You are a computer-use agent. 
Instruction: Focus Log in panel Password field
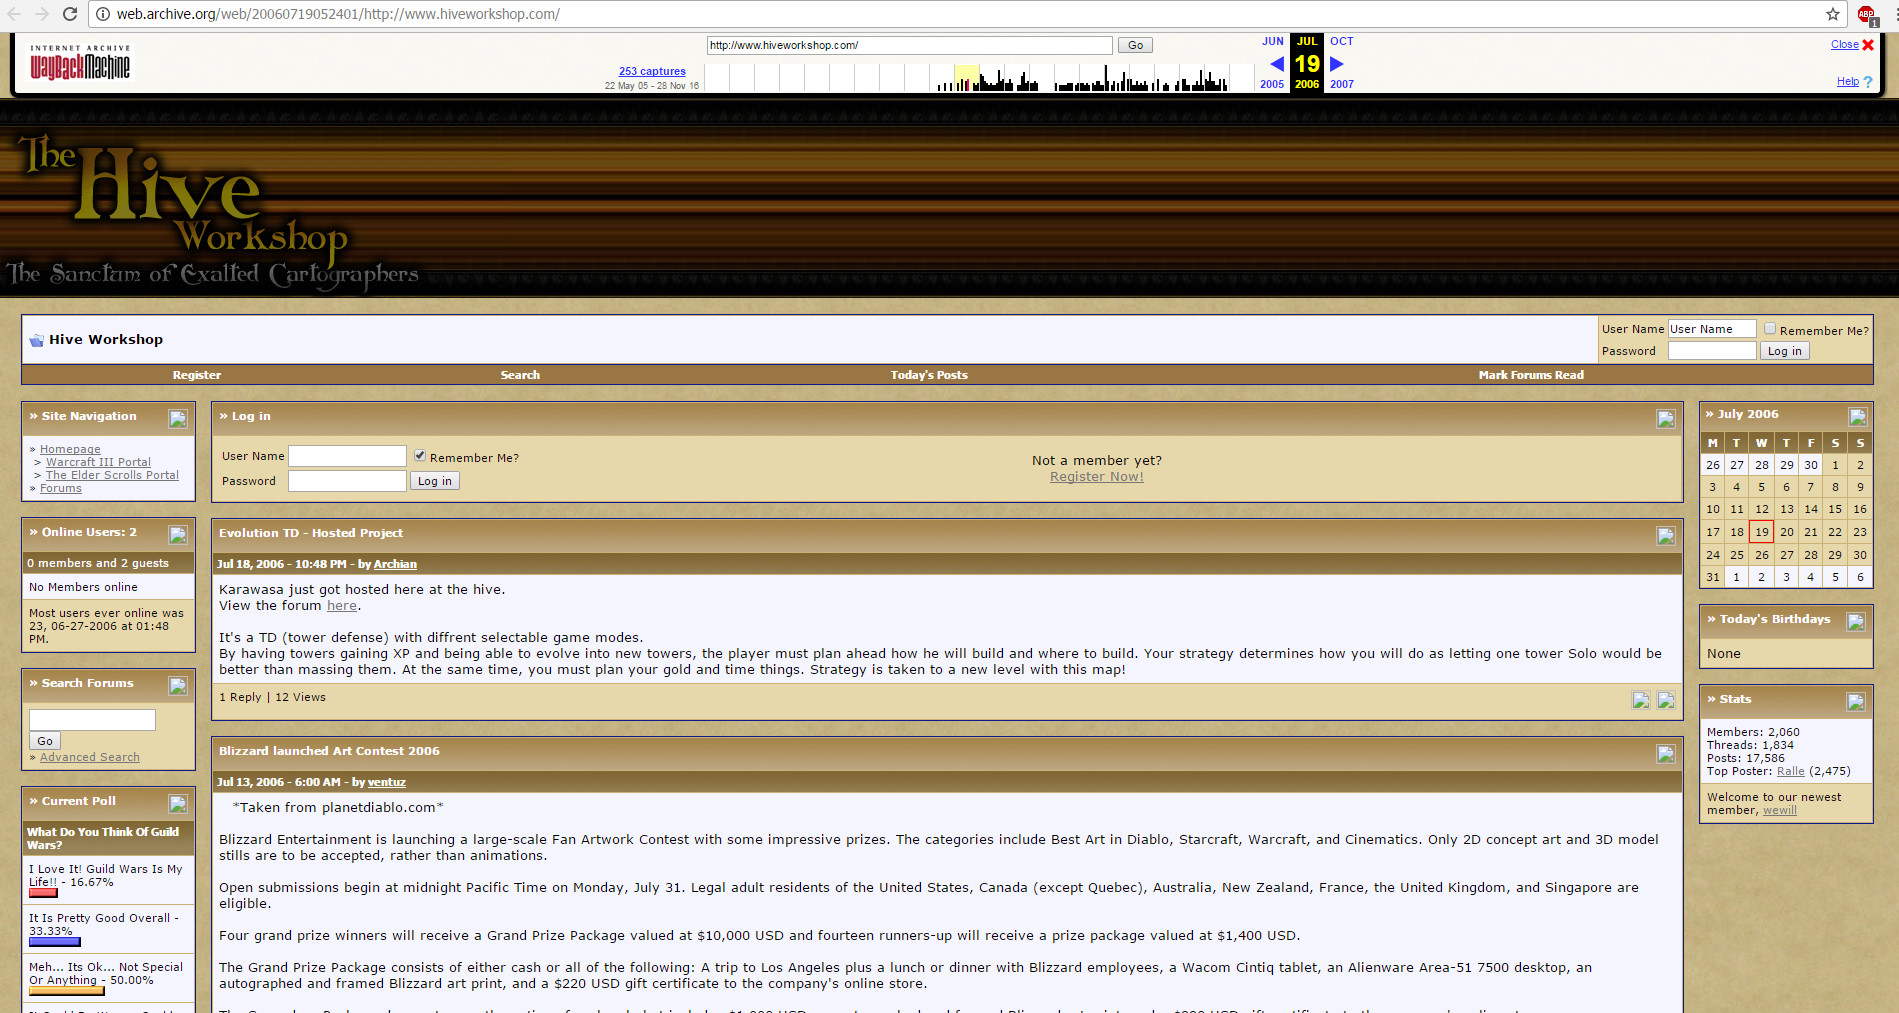click(x=347, y=481)
